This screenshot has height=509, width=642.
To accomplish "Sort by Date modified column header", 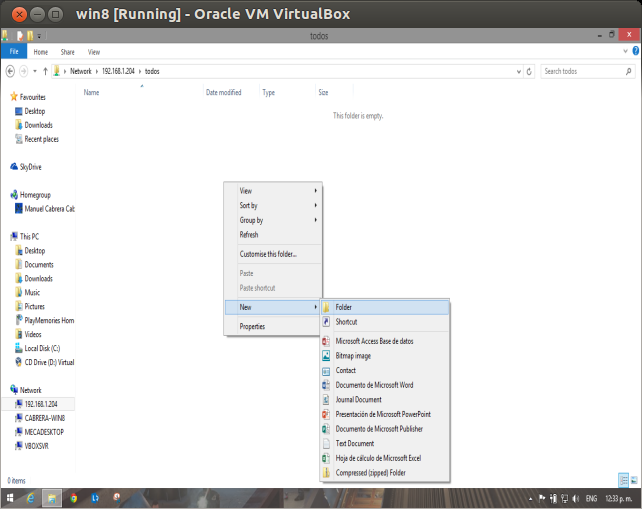I will pyautogui.click(x=224, y=93).
